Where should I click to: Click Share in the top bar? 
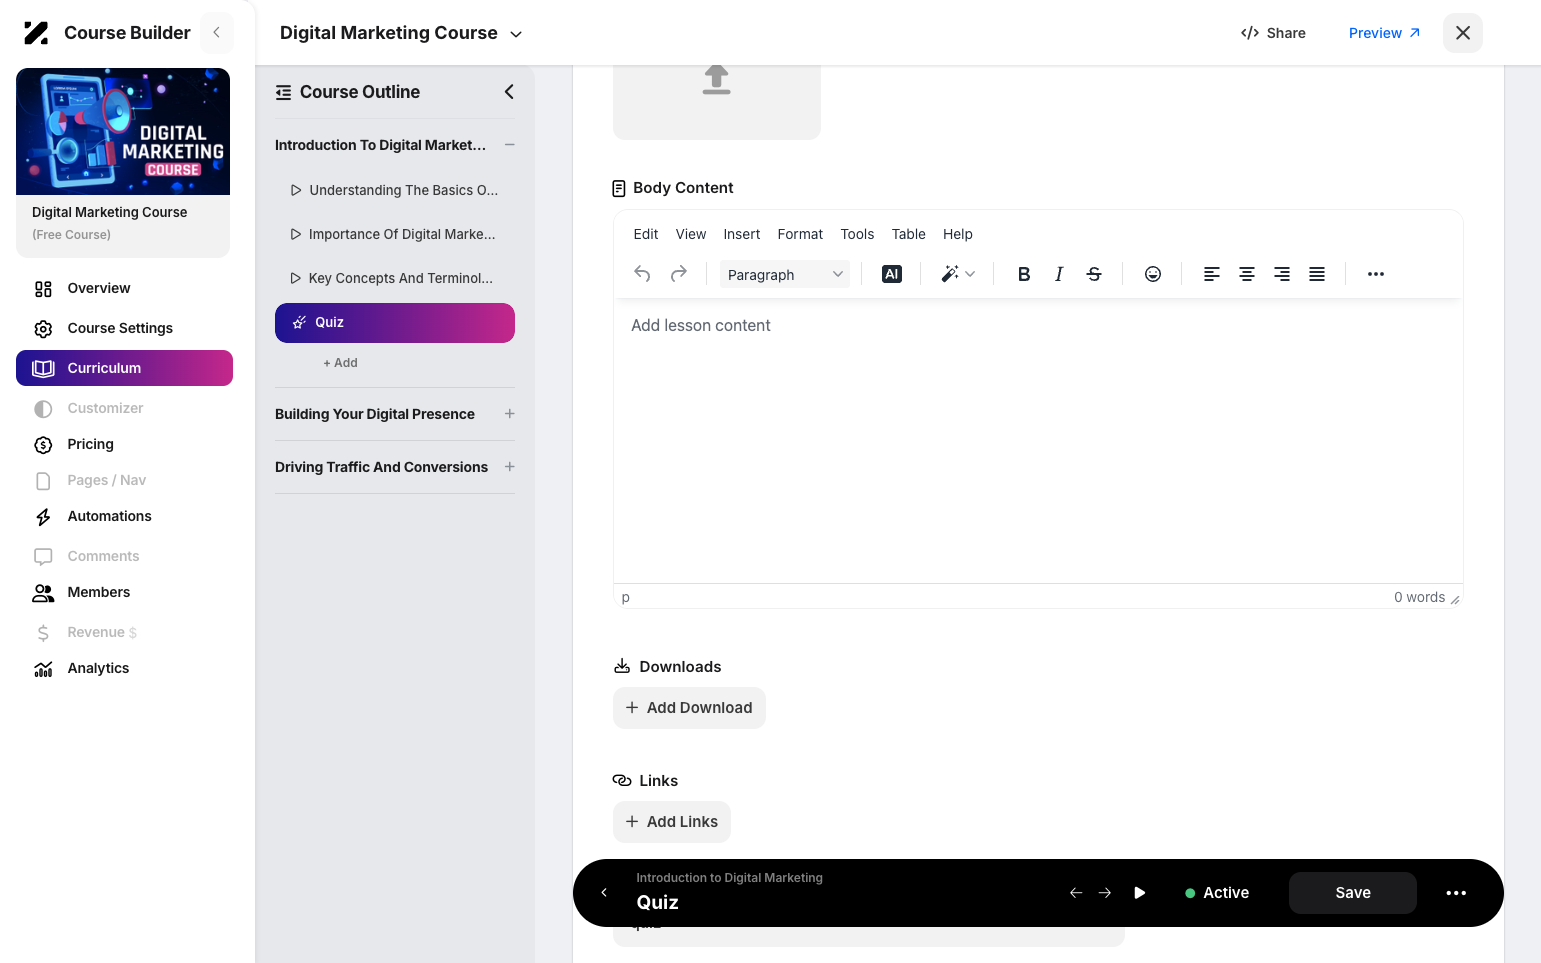[x=1273, y=33]
